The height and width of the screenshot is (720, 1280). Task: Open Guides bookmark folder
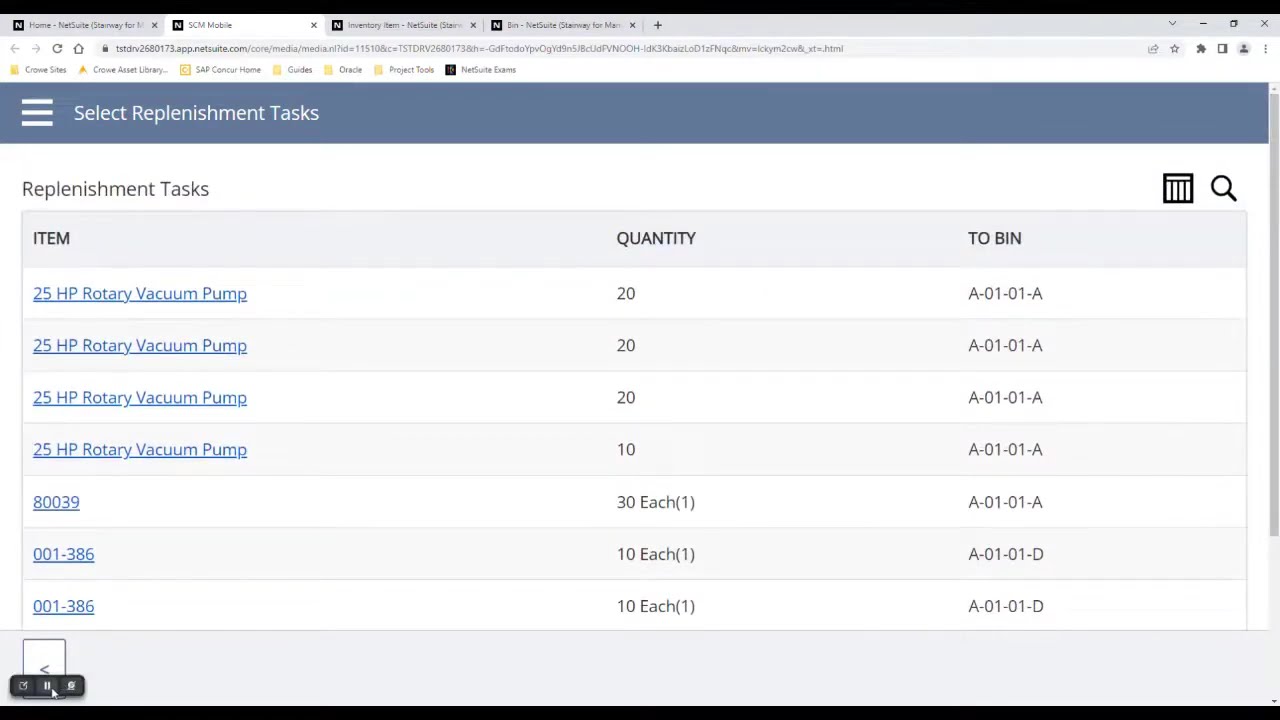[292, 70]
